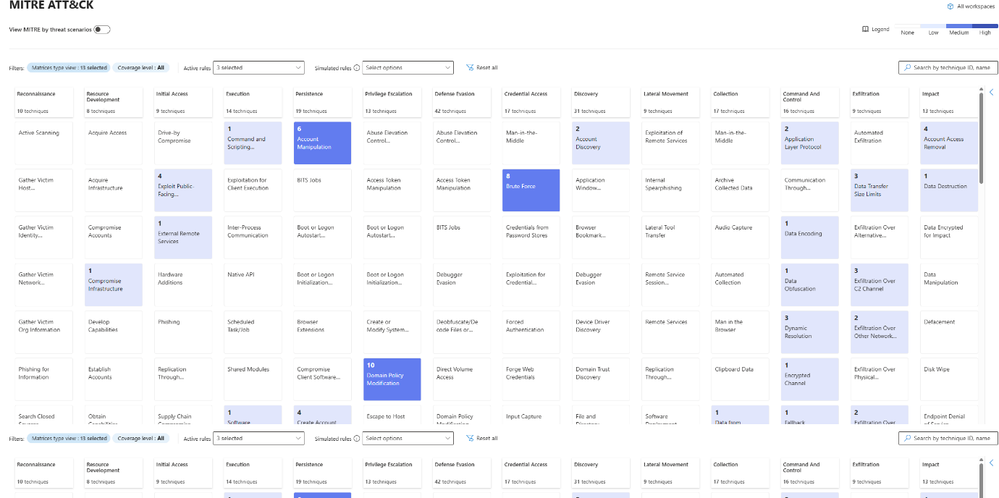The image size is (999, 498).
Task: Open the Dynamic Resolution card showing 3
Action: pyautogui.click(x=810, y=332)
